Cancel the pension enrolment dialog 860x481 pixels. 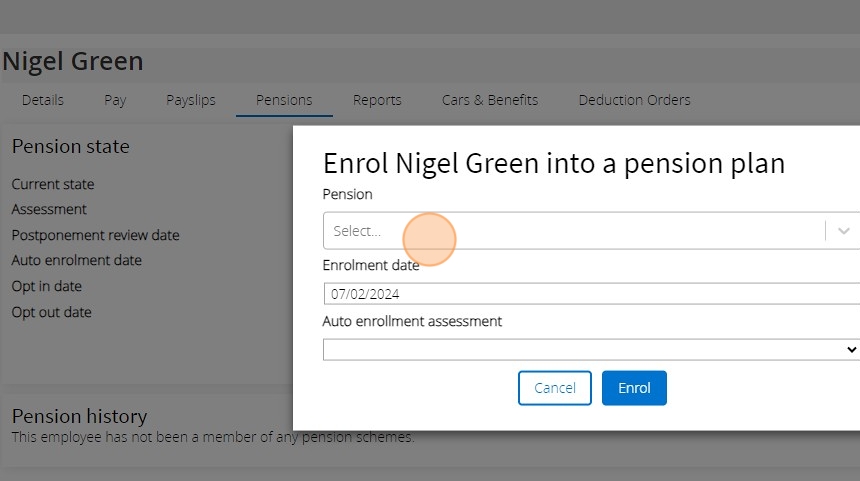point(555,388)
